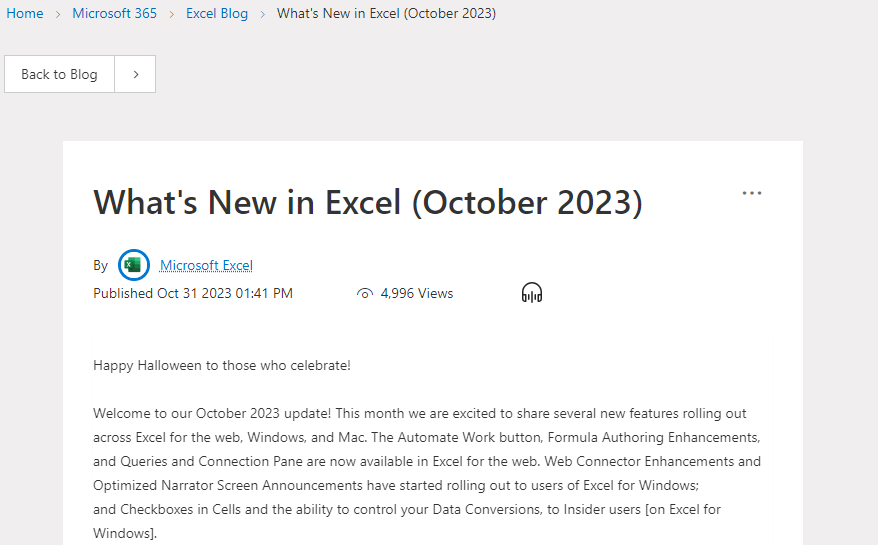Open the Microsoft Excel author profile link

(x=206, y=265)
